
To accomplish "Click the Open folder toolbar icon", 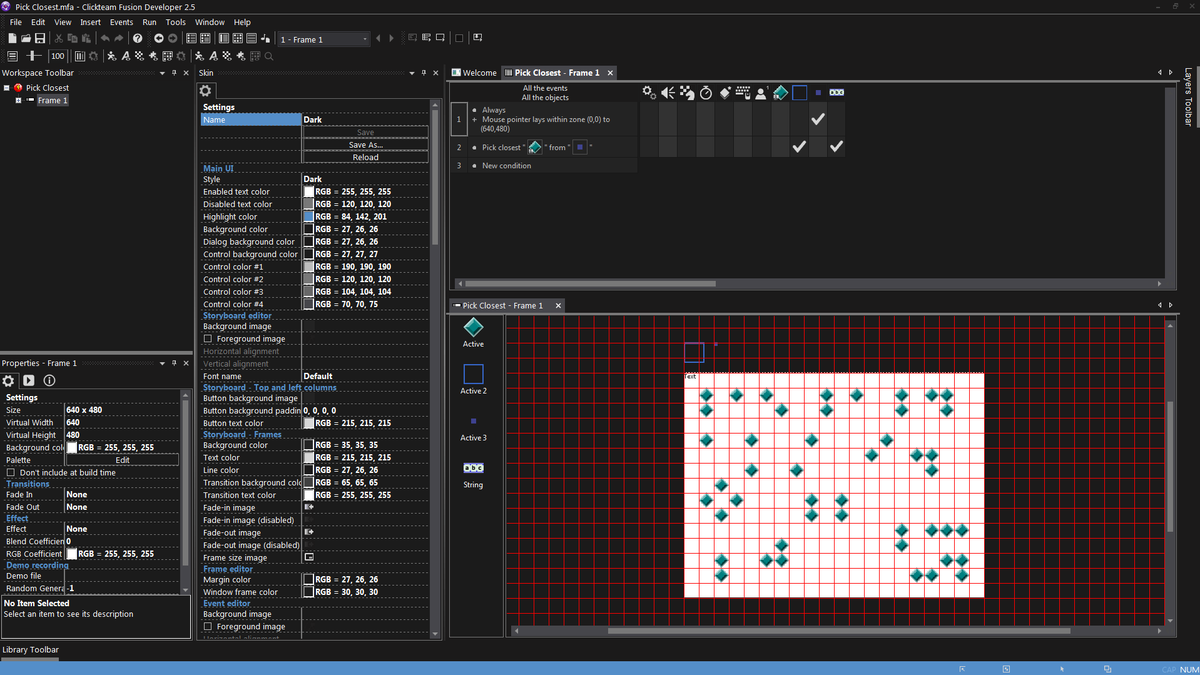I will (26, 38).
